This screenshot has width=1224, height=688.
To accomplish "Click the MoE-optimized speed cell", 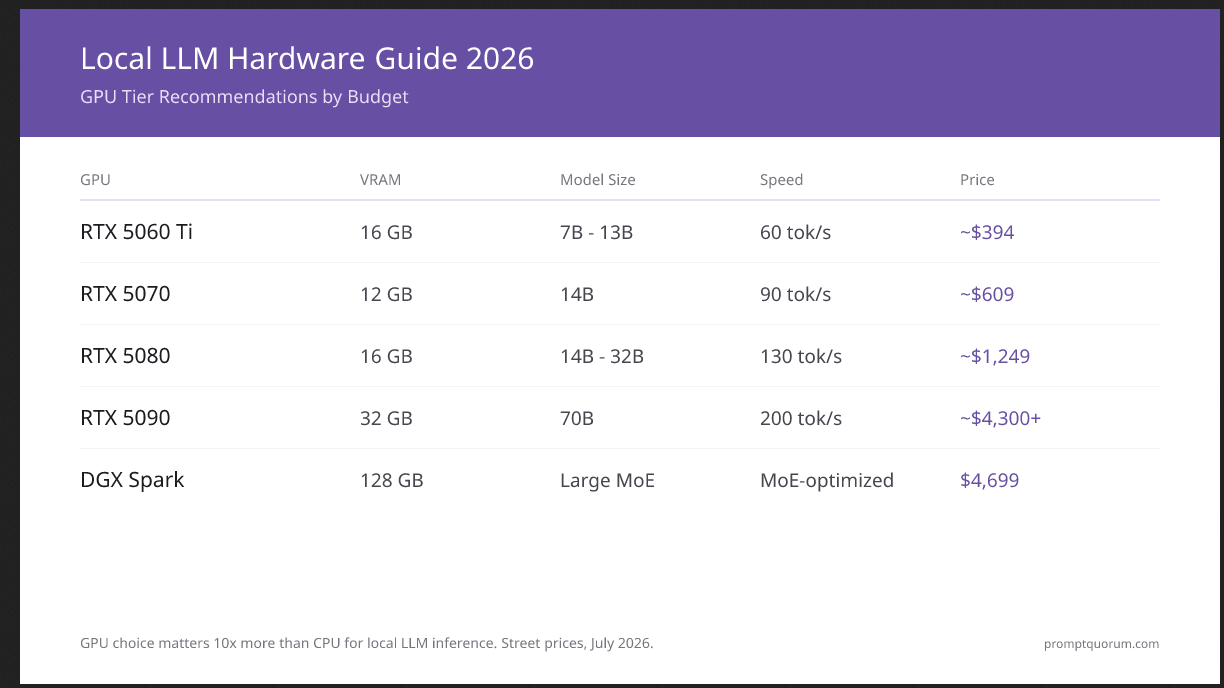I will pyautogui.click(x=827, y=480).
